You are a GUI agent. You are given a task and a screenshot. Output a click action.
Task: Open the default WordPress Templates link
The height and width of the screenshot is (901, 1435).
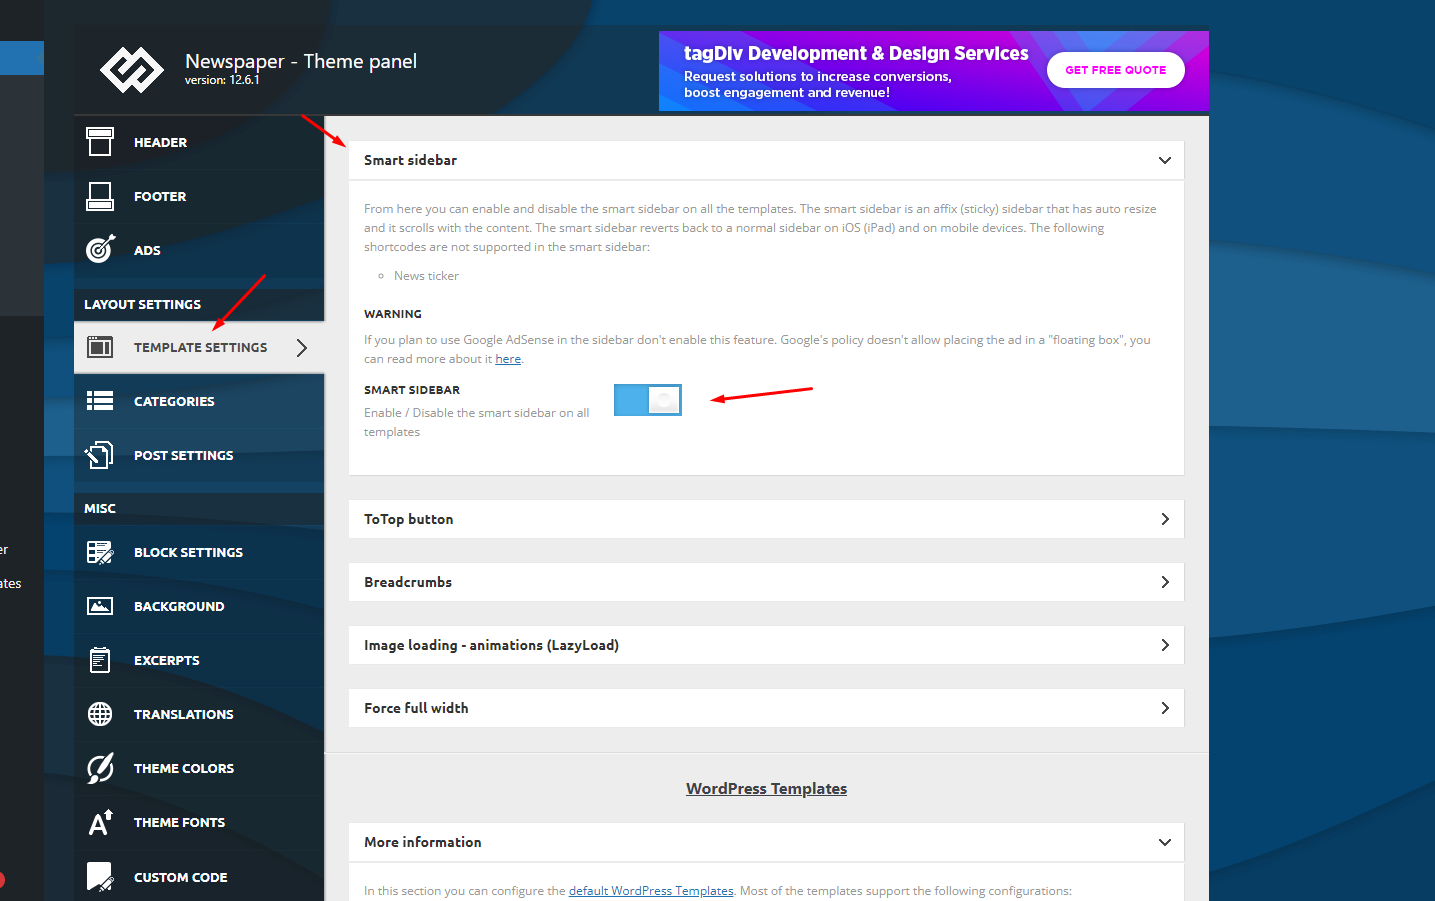tap(651, 891)
